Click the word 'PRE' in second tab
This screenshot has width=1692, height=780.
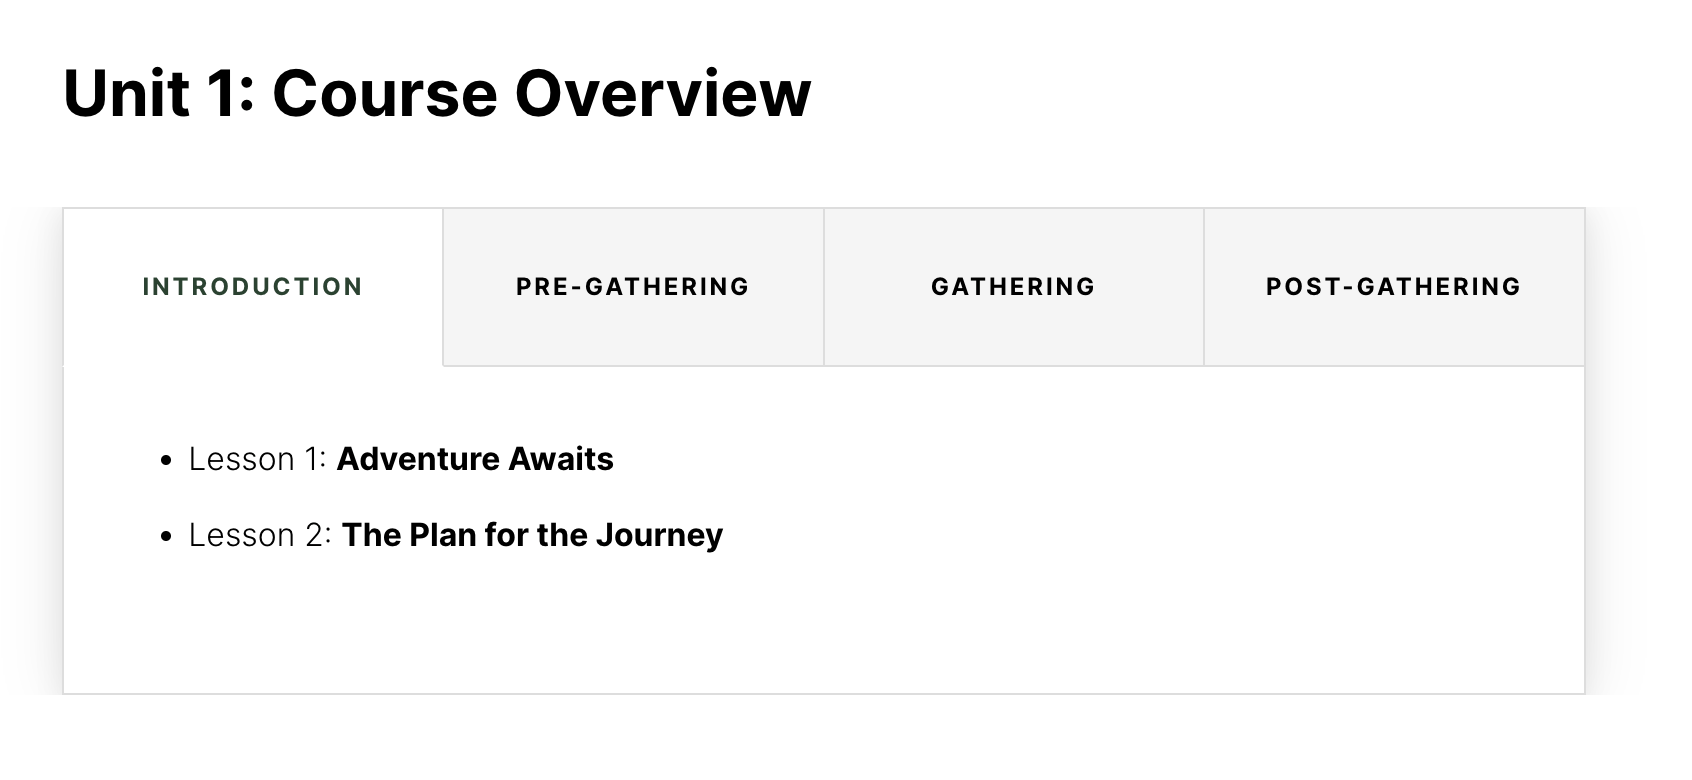541,287
